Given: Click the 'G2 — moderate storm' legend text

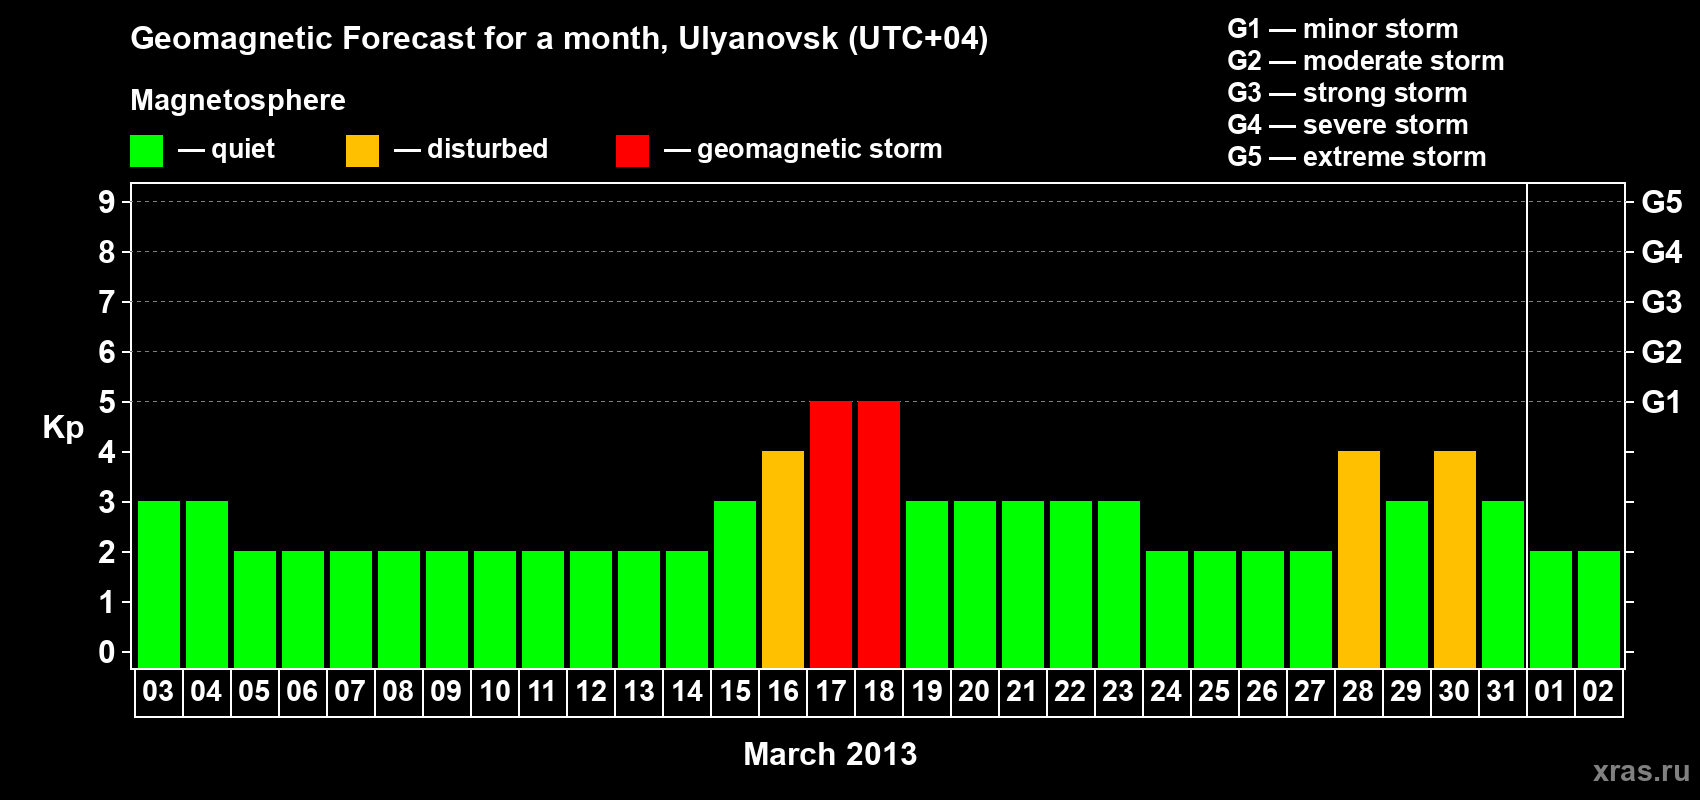Looking at the screenshot, I should point(1366,61).
